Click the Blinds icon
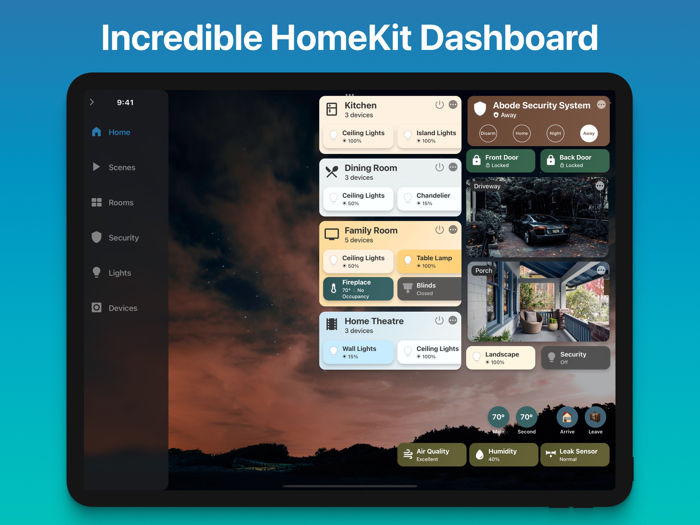This screenshot has width=700, height=525. (408, 287)
